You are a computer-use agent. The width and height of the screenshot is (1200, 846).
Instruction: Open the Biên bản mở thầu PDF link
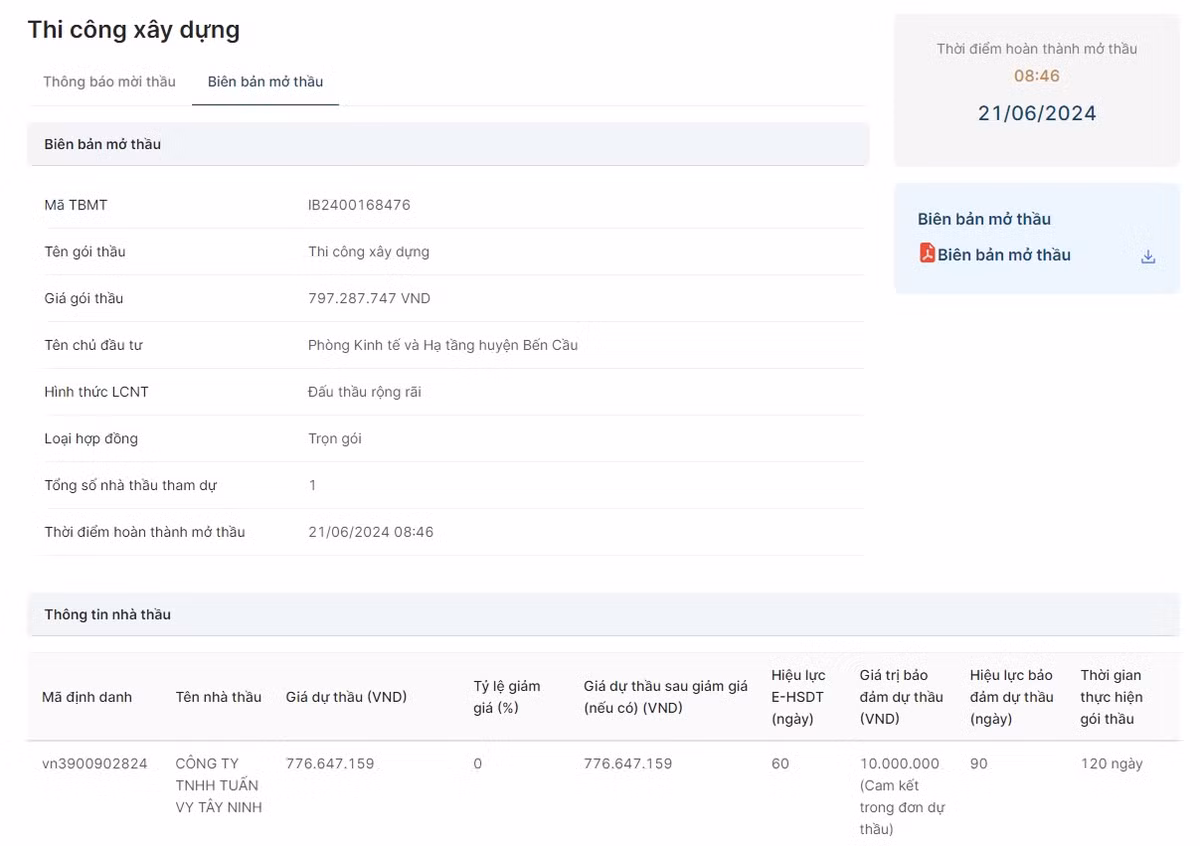coord(1003,255)
